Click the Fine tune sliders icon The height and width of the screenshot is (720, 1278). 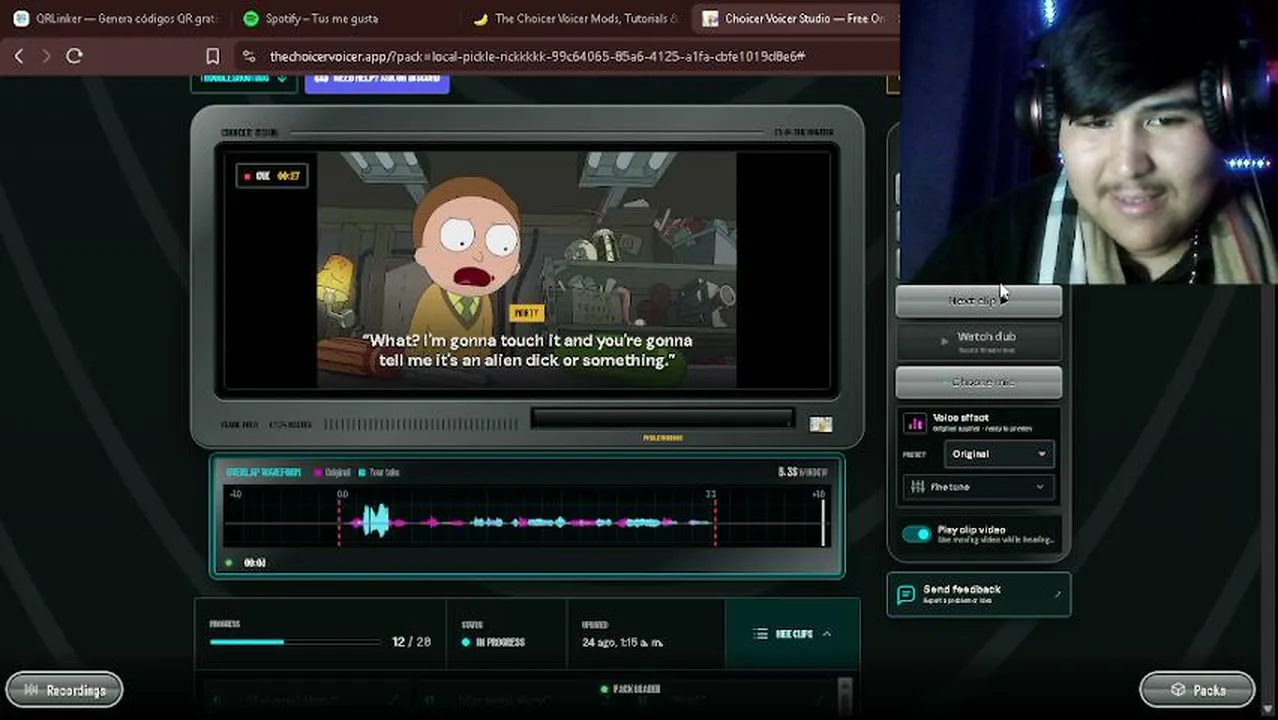pos(917,487)
